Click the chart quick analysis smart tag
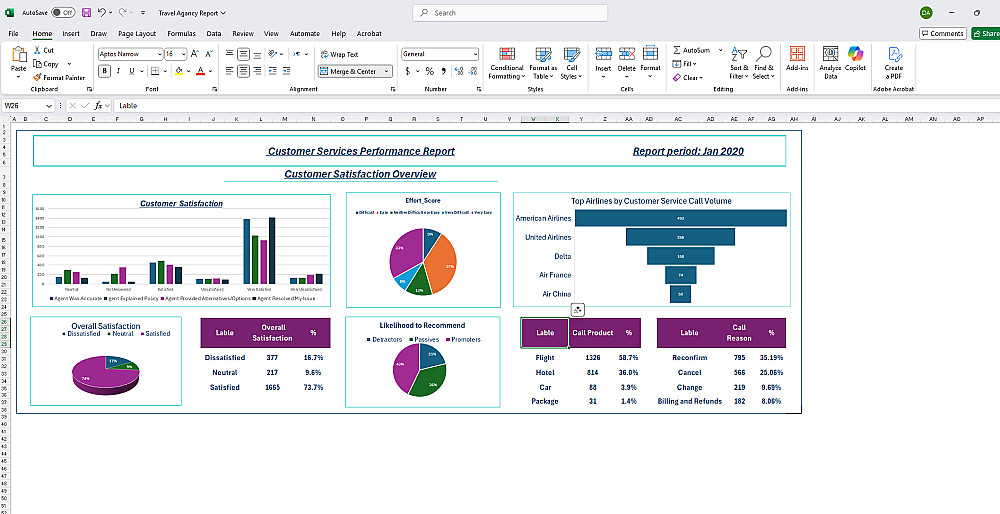The width and height of the screenshot is (1000, 514). click(x=577, y=310)
